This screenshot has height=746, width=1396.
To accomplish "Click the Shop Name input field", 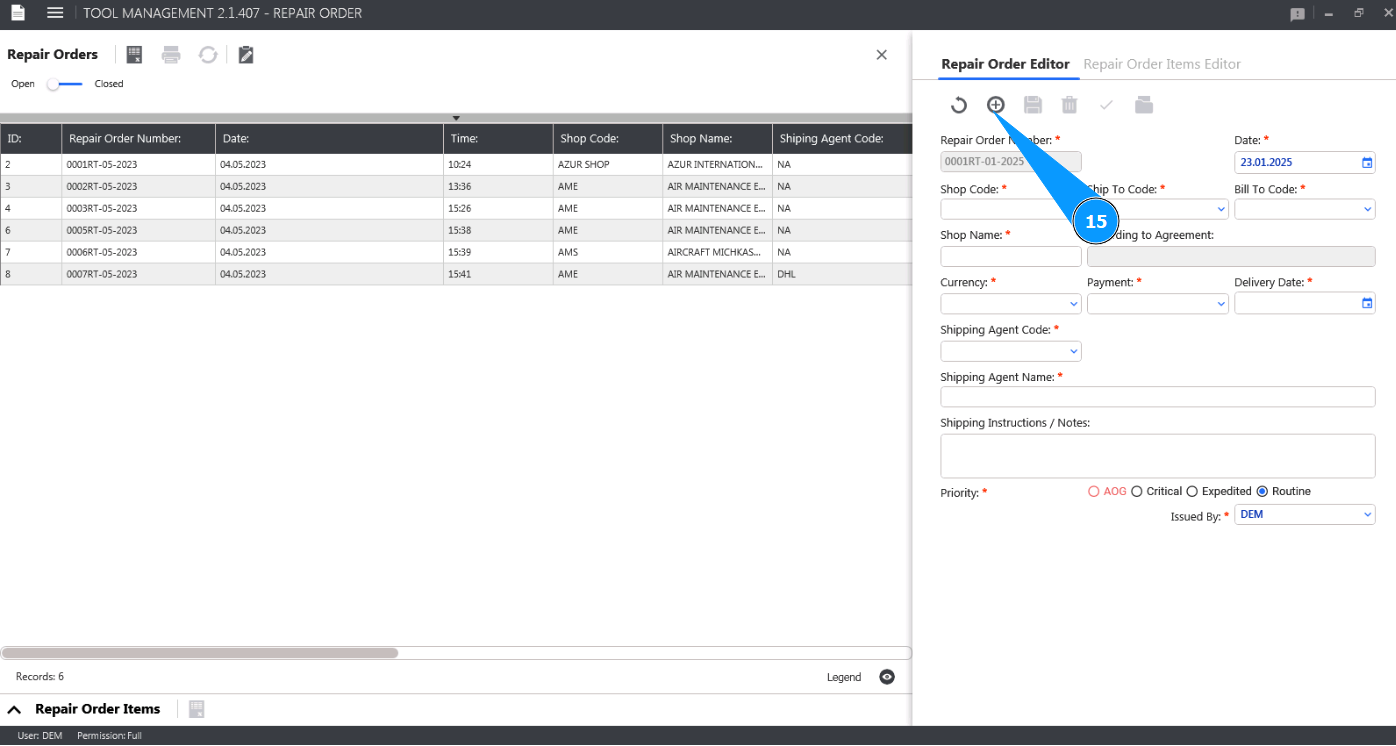I will pyautogui.click(x=1011, y=256).
